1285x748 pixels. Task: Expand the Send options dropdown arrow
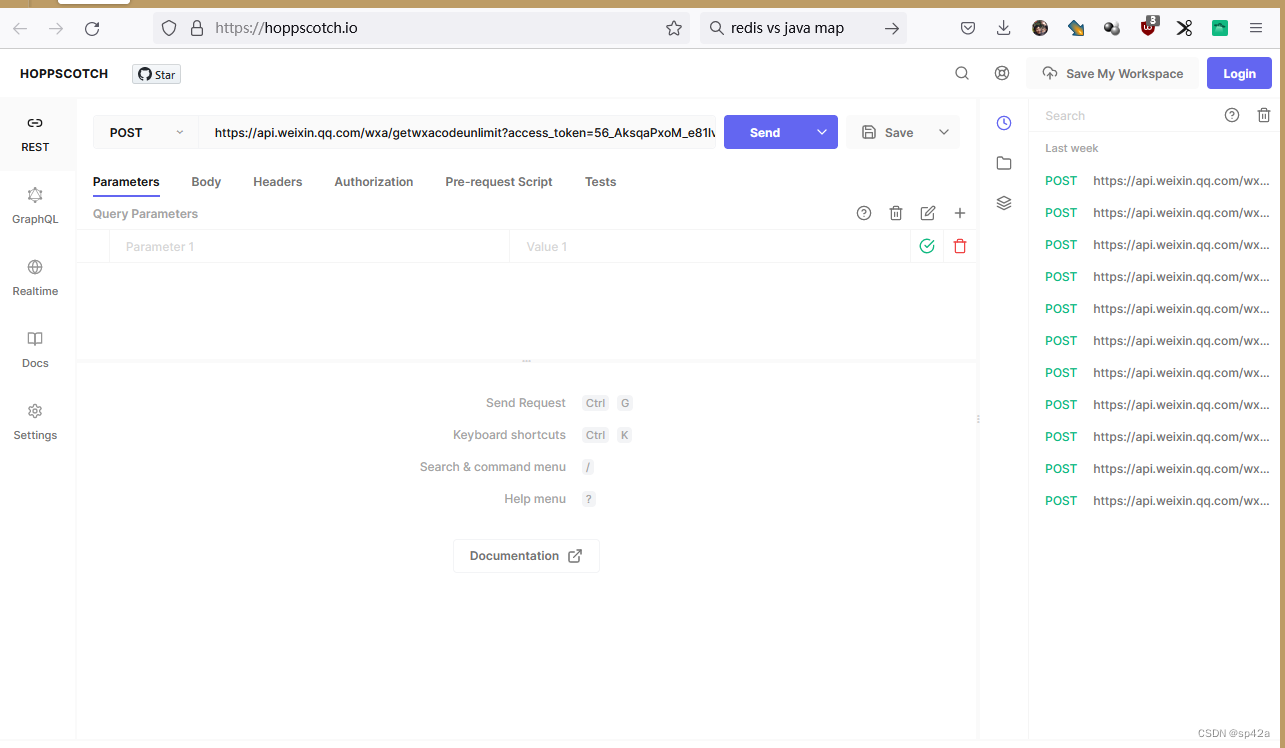822,132
